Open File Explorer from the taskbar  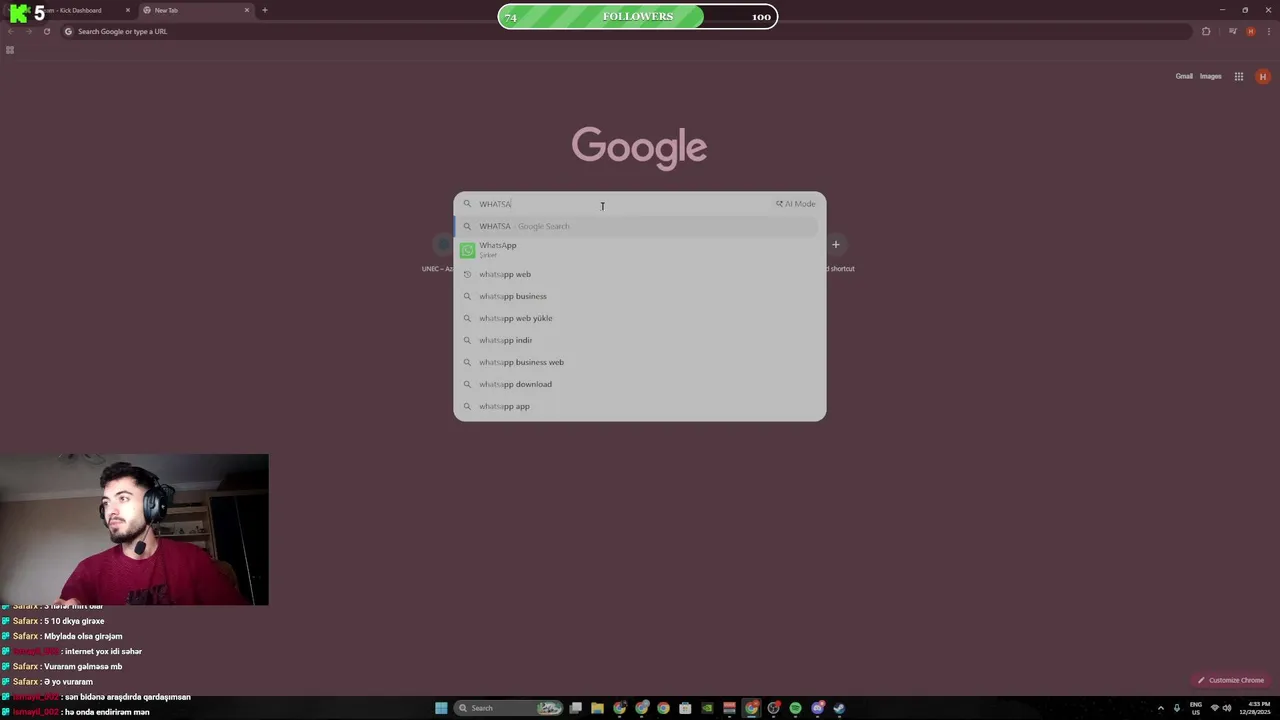pos(597,708)
